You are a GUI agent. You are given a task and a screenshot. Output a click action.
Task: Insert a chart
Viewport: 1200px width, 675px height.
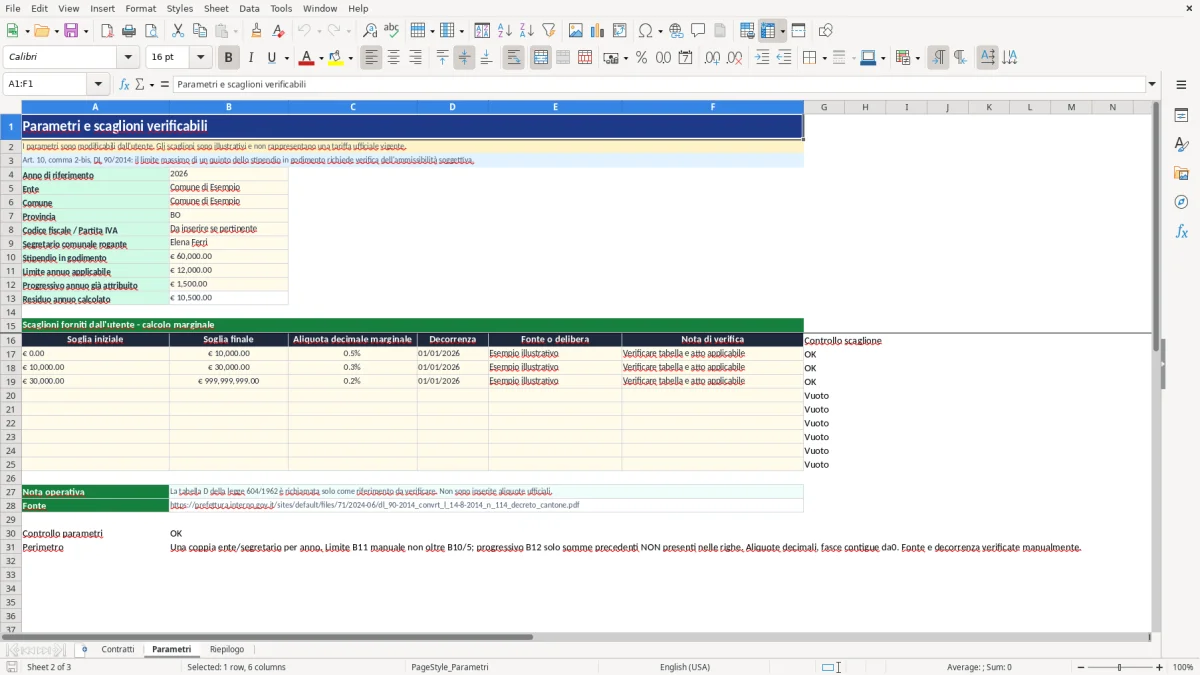pos(597,31)
